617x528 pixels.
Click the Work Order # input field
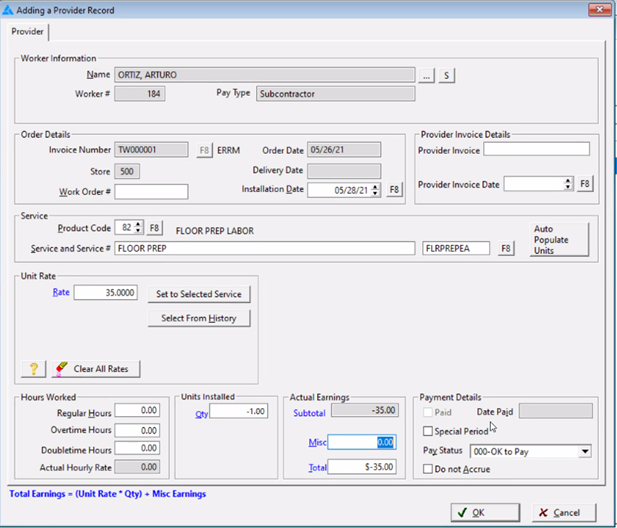click(151, 191)
